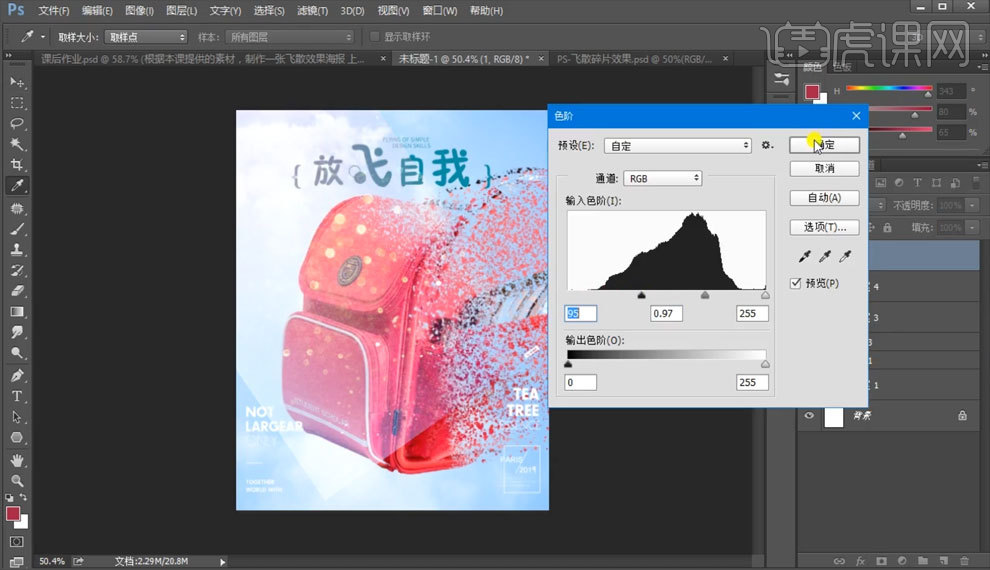Select the Magic Wand tool
This screenshot has width=990, height=570.
(17, 145)
